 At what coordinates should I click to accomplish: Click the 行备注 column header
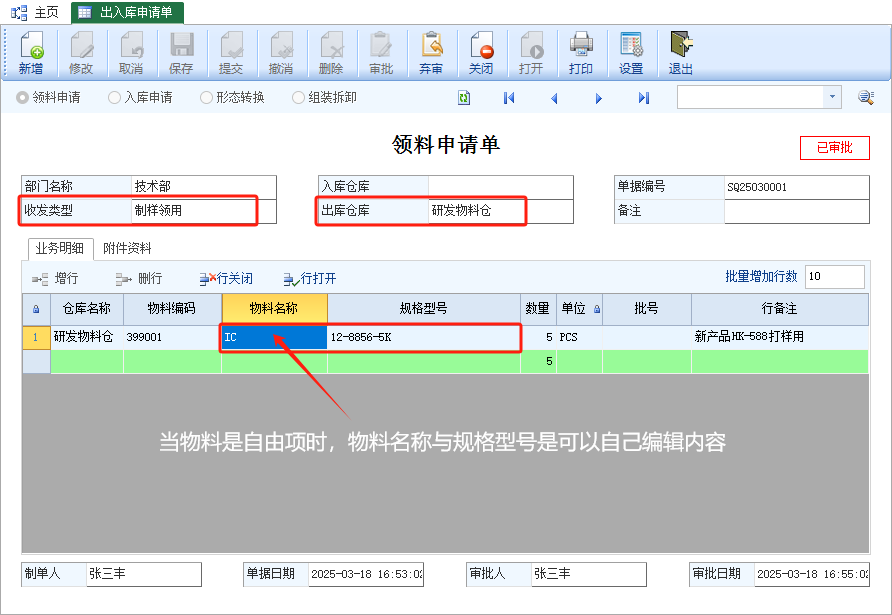[780, 308]
